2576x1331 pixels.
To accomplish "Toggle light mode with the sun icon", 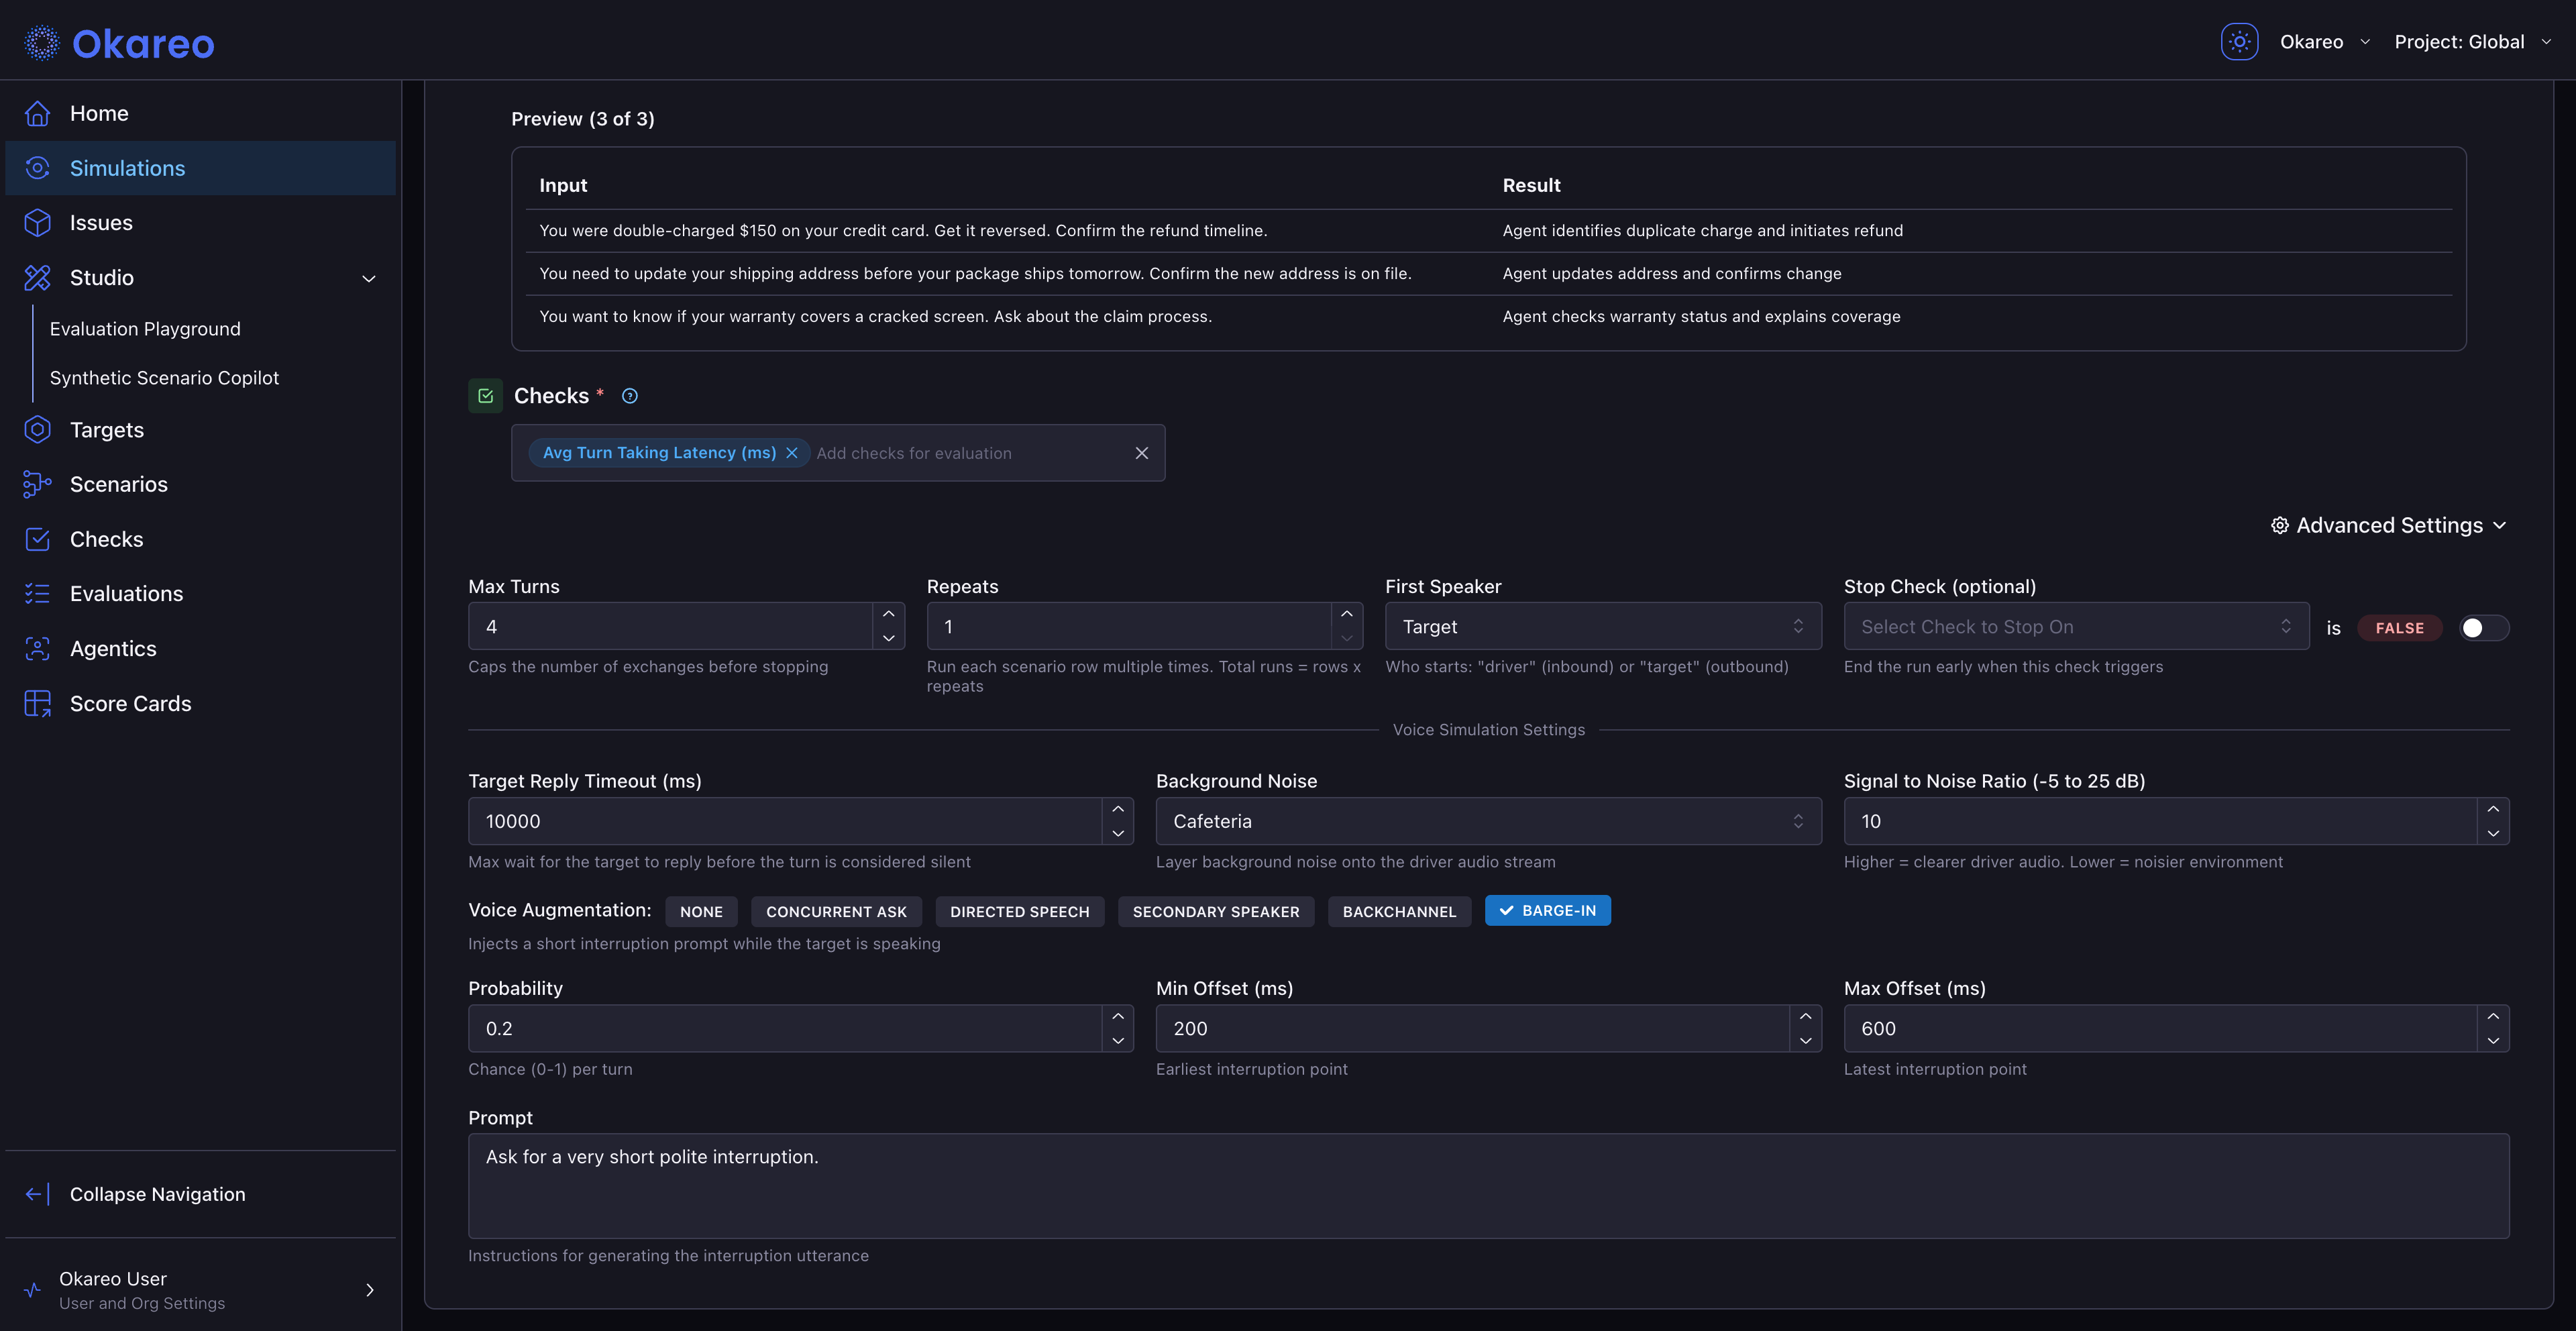I will (2239, 42).
